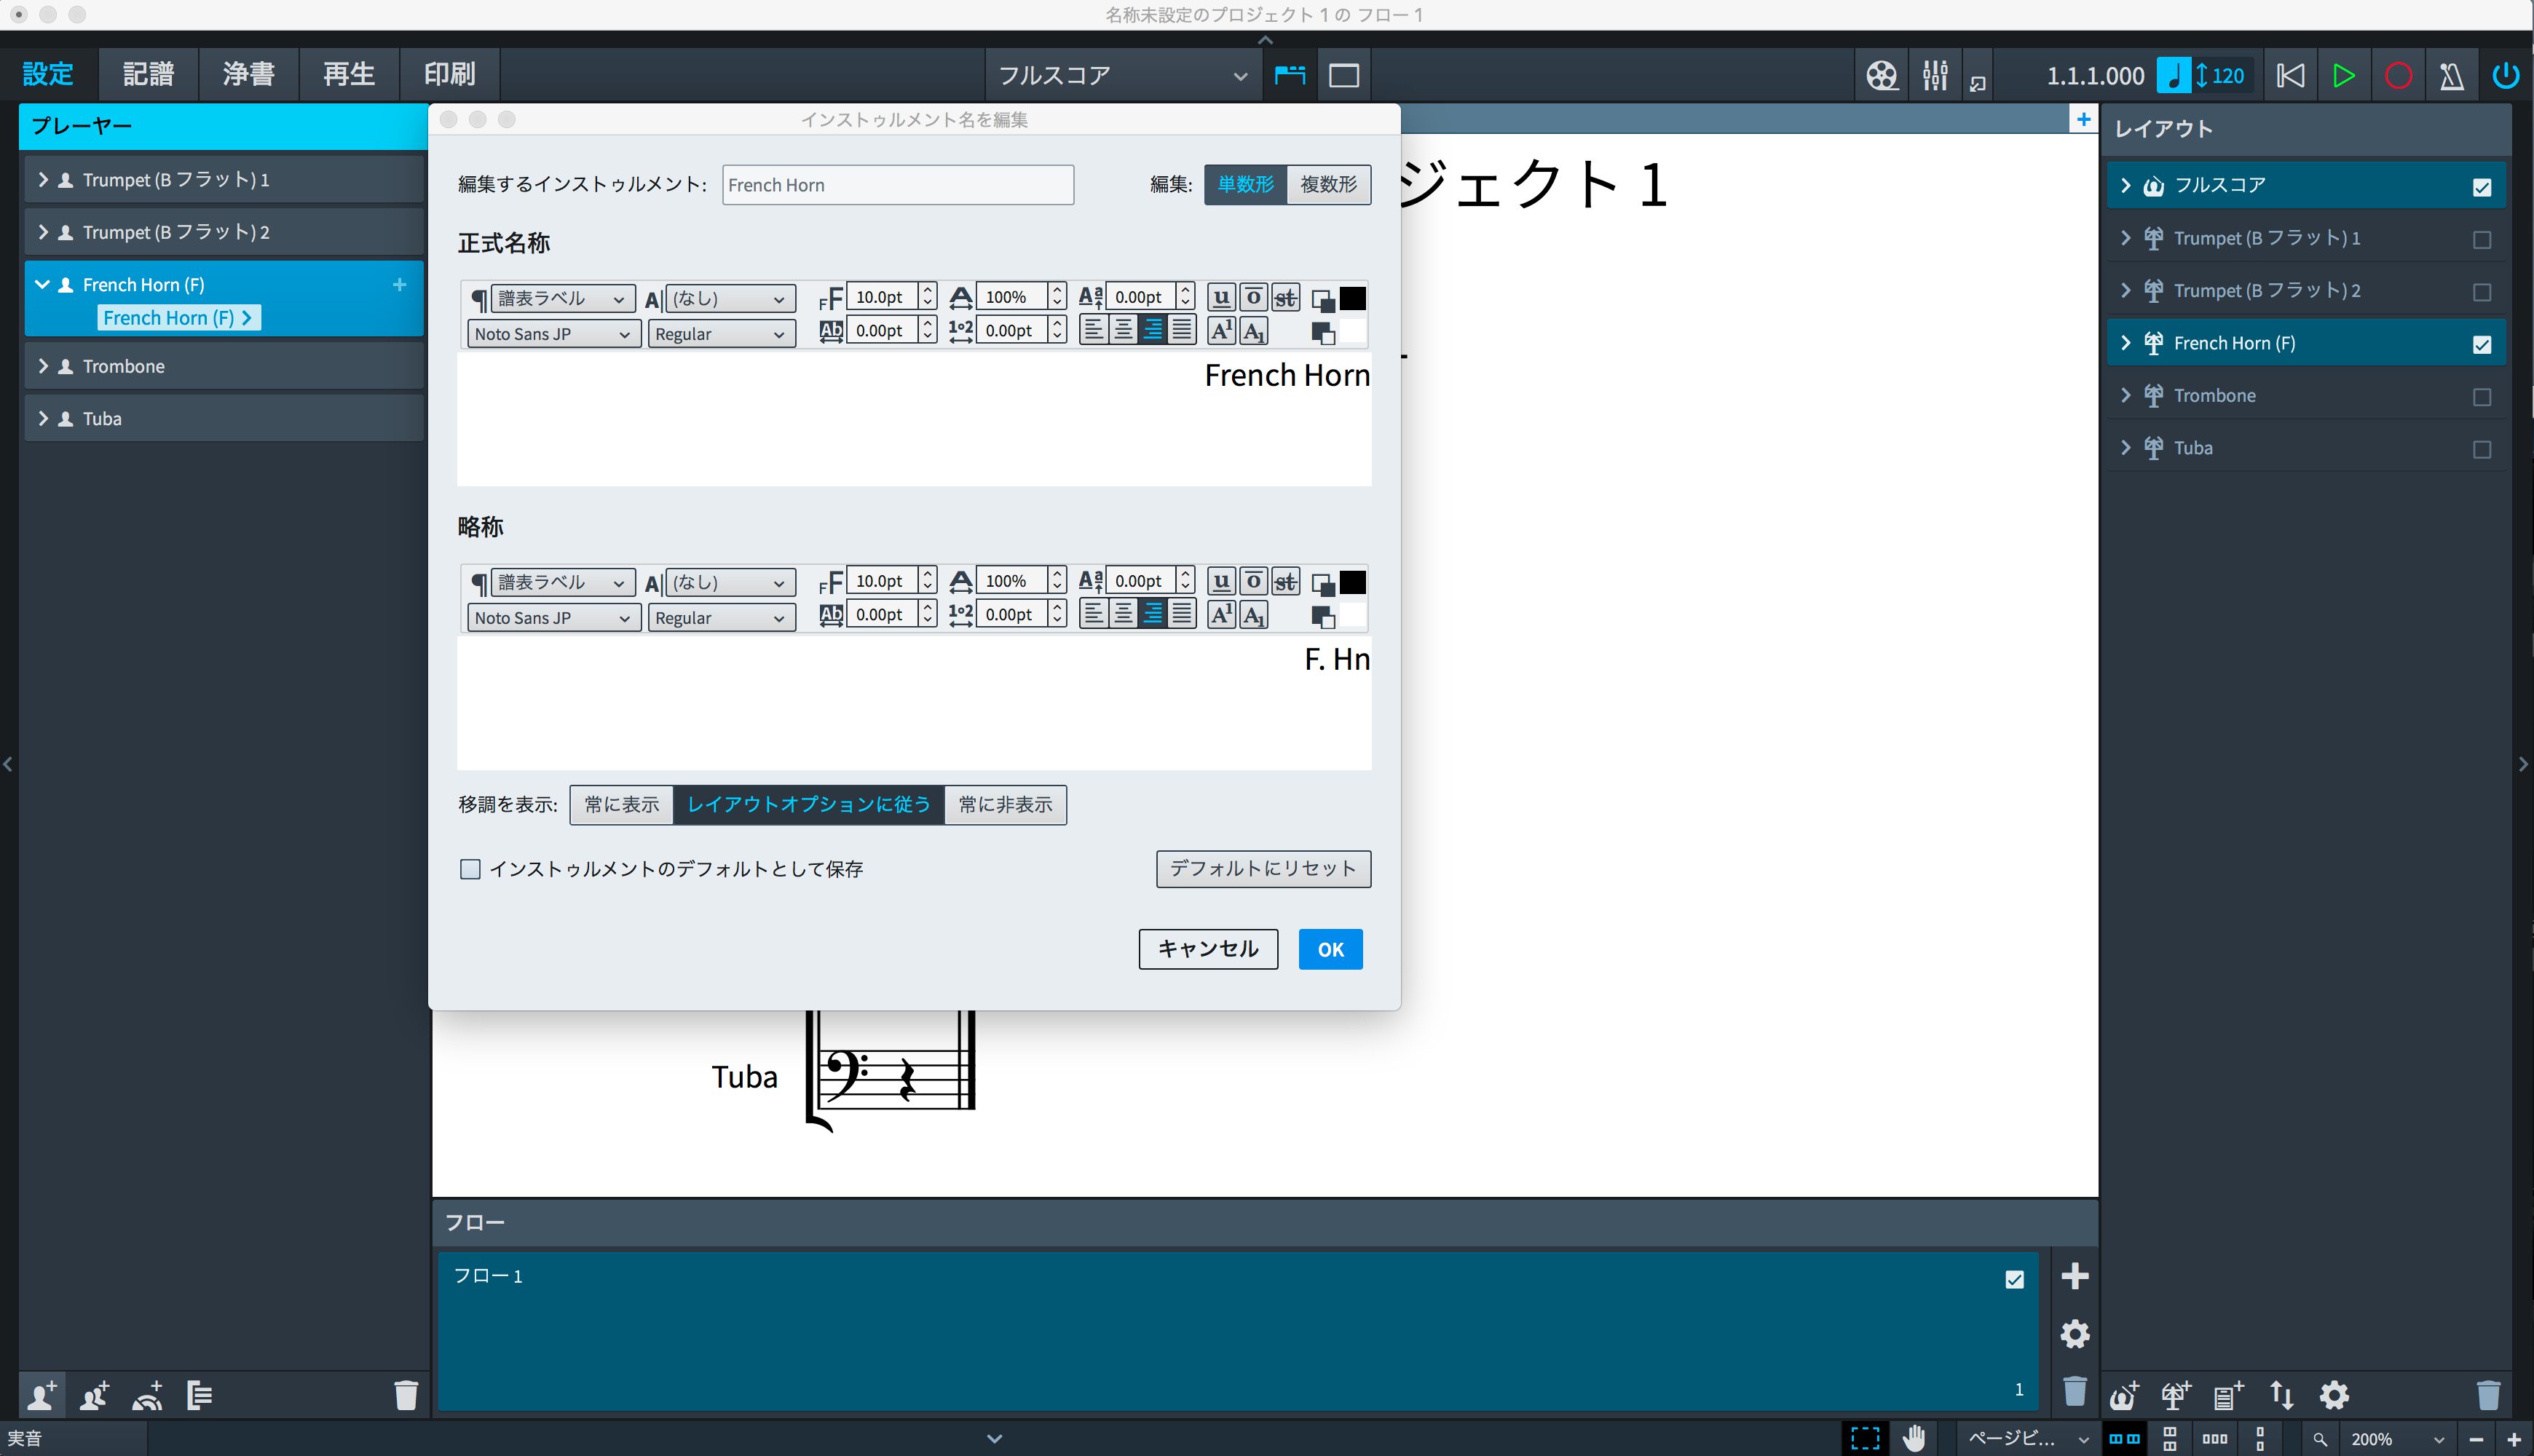Check the Tuba layout checkbox
Screen dimensions: 2534x1456
tap(2481, 450)
